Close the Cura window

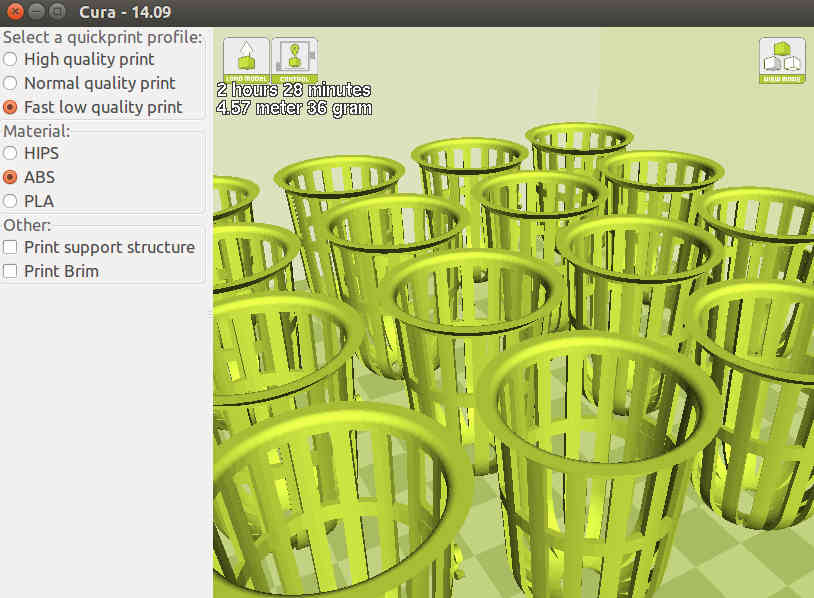[16, 11]
